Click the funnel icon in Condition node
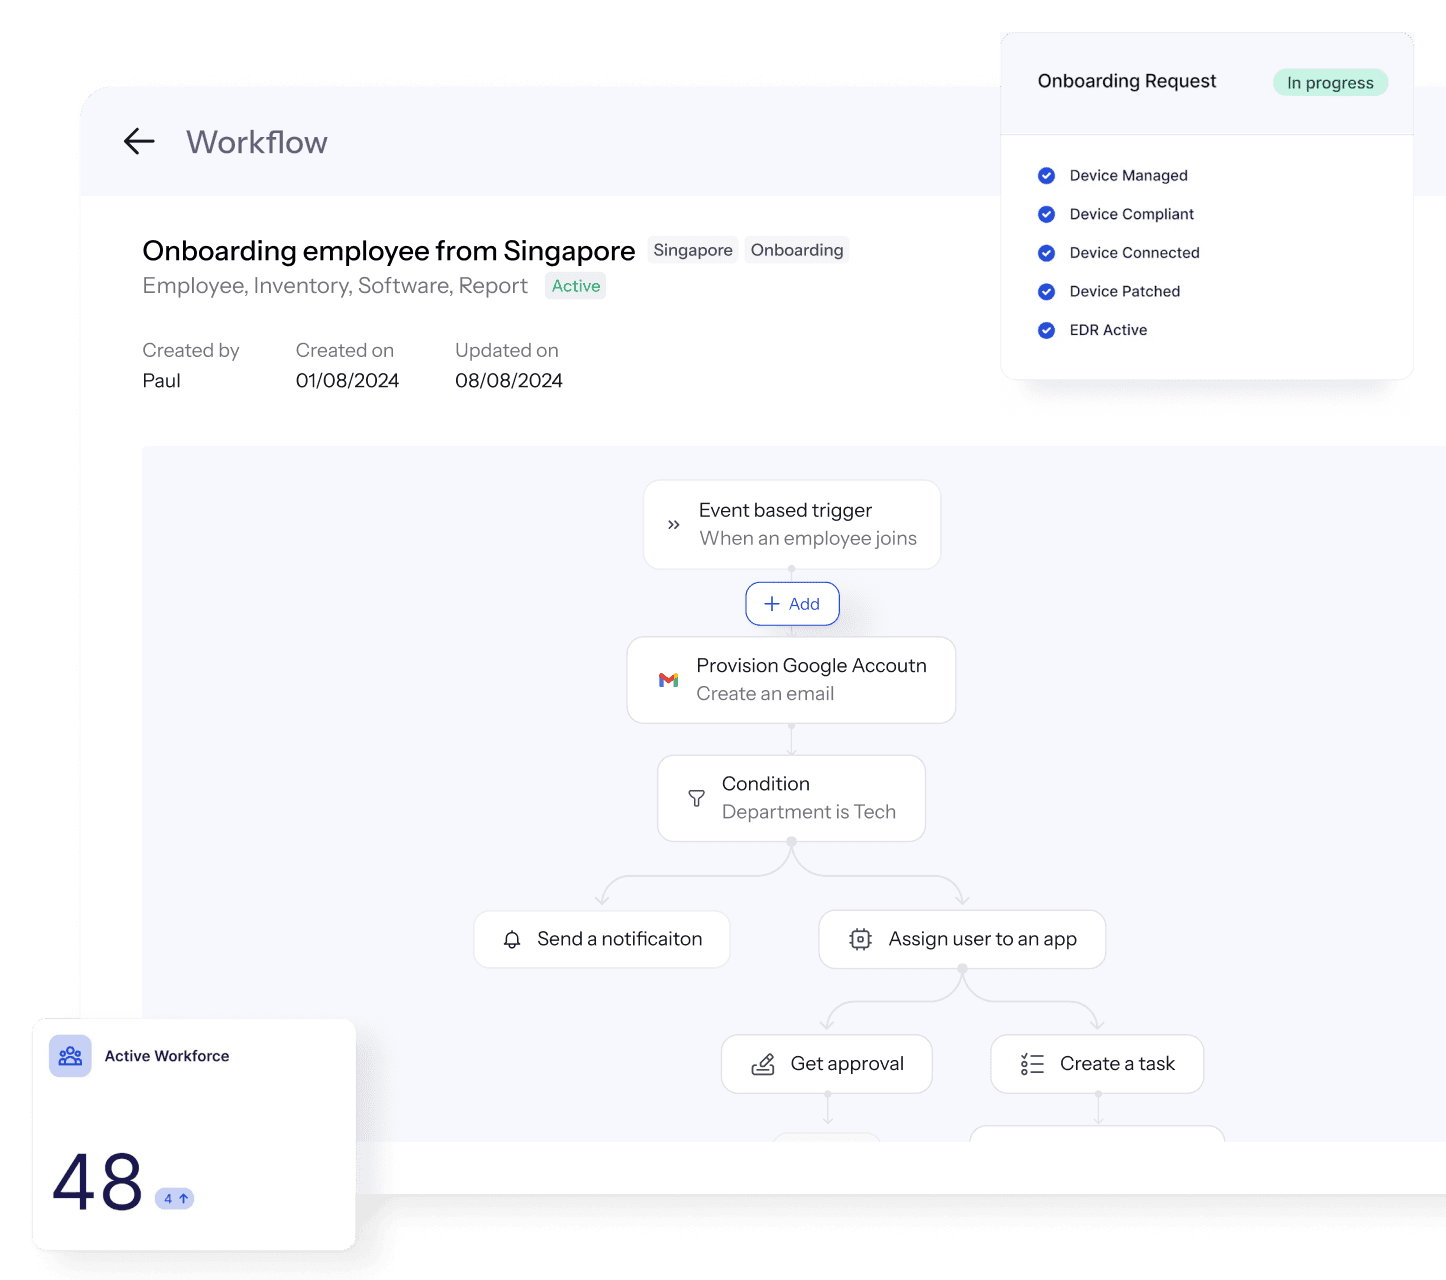The width and height of the screenshot is (1446, 1280). [697, 798]
